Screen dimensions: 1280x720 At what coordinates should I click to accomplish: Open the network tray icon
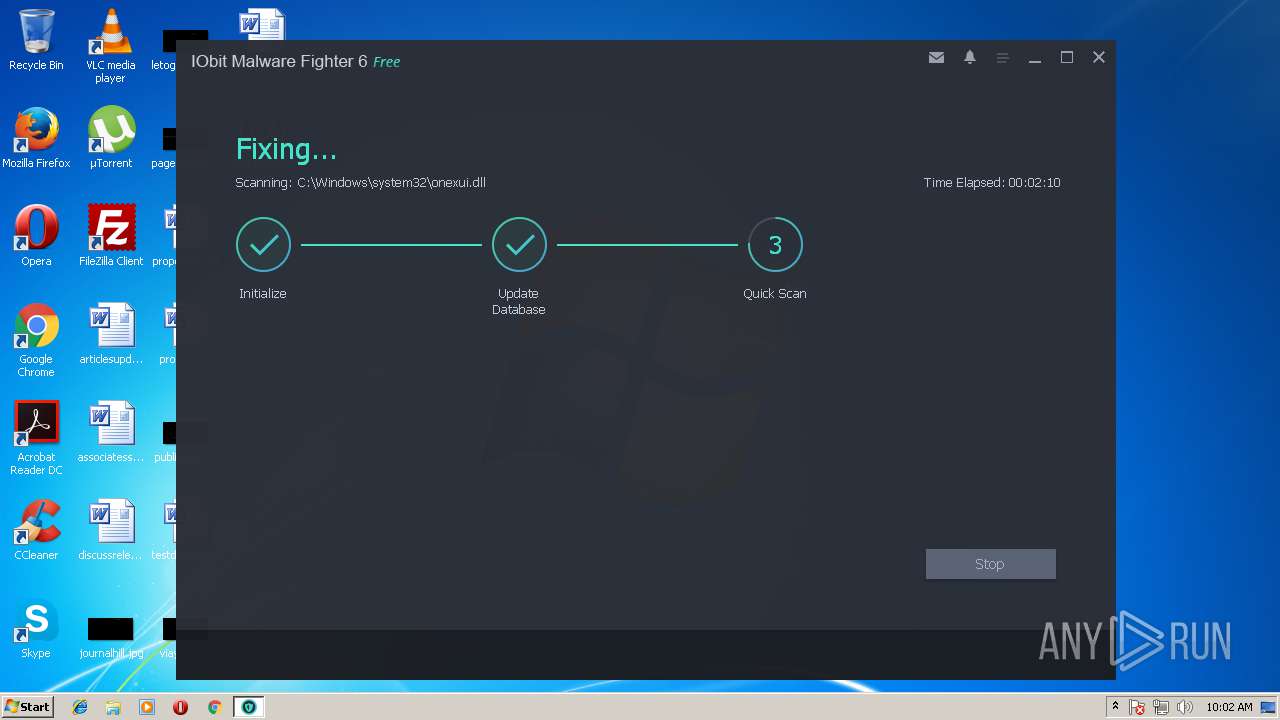tap(1161, 707)
